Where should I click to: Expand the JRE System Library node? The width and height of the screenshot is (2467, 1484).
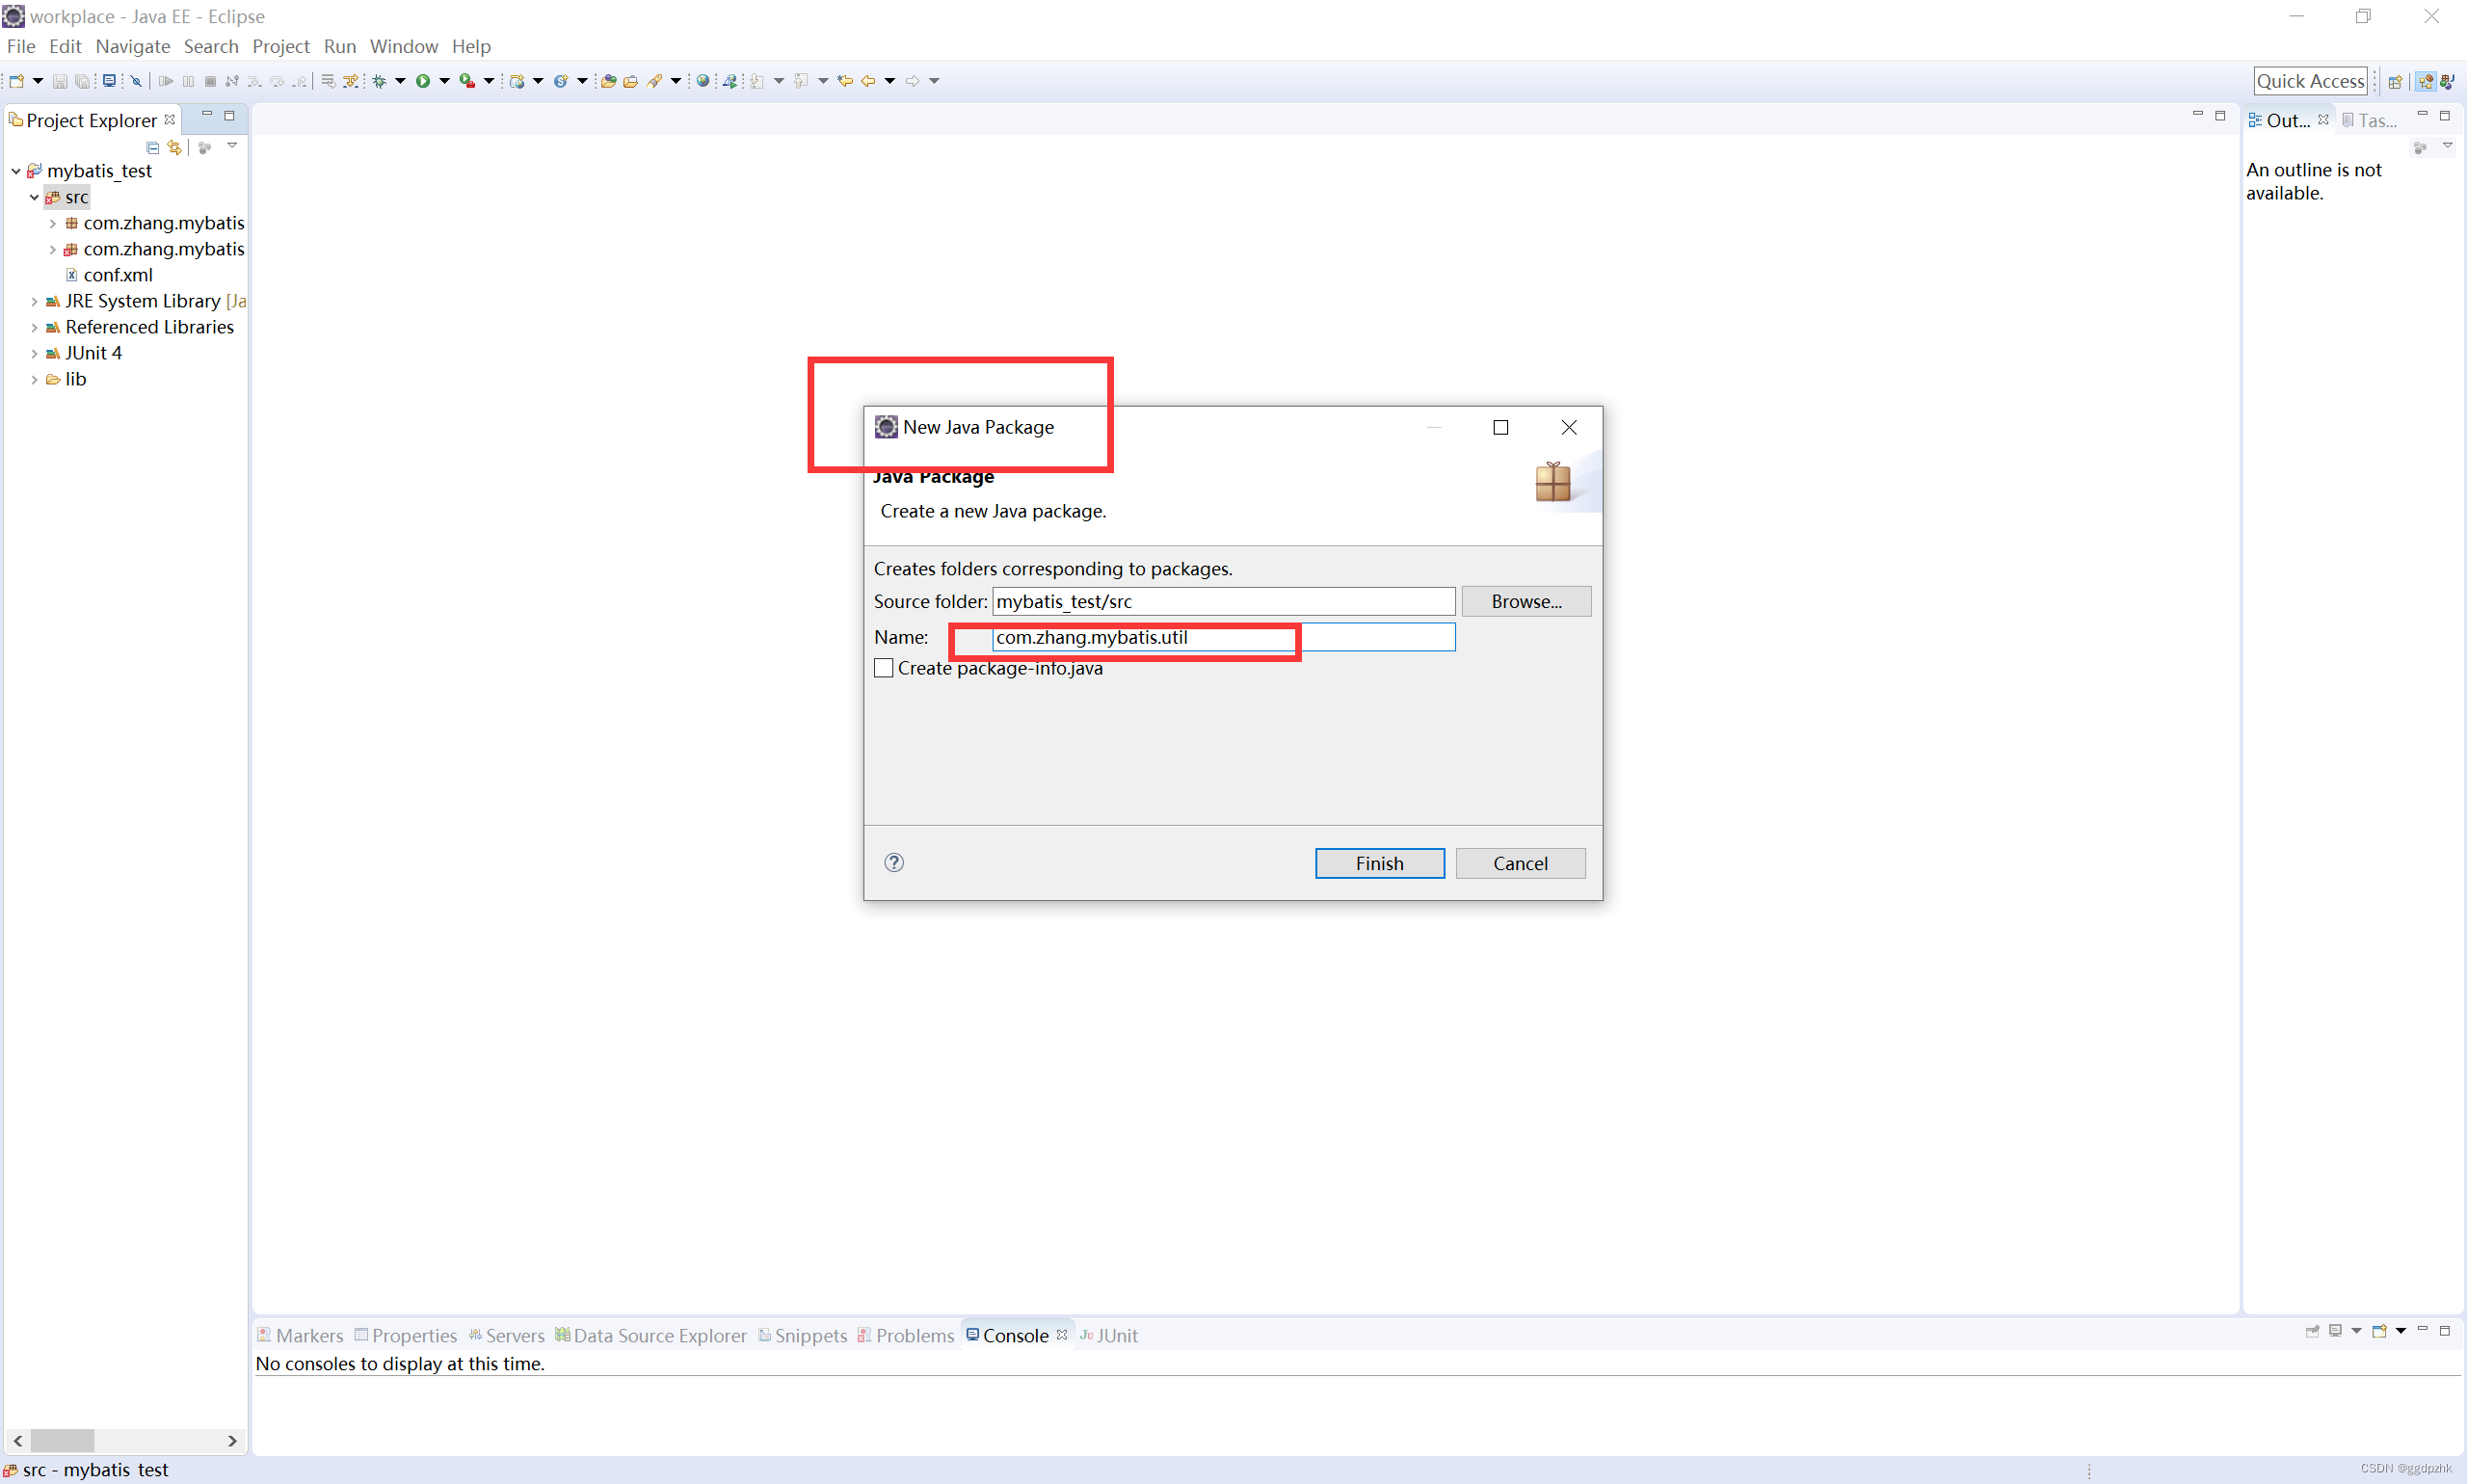pos(34,301)
